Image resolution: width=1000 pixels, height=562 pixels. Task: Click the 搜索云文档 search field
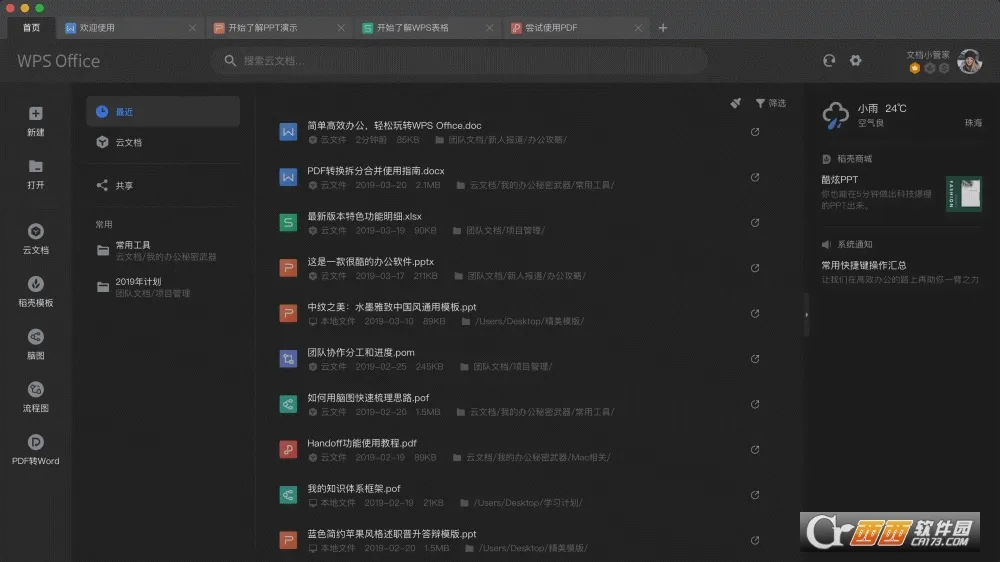[459, 61]
